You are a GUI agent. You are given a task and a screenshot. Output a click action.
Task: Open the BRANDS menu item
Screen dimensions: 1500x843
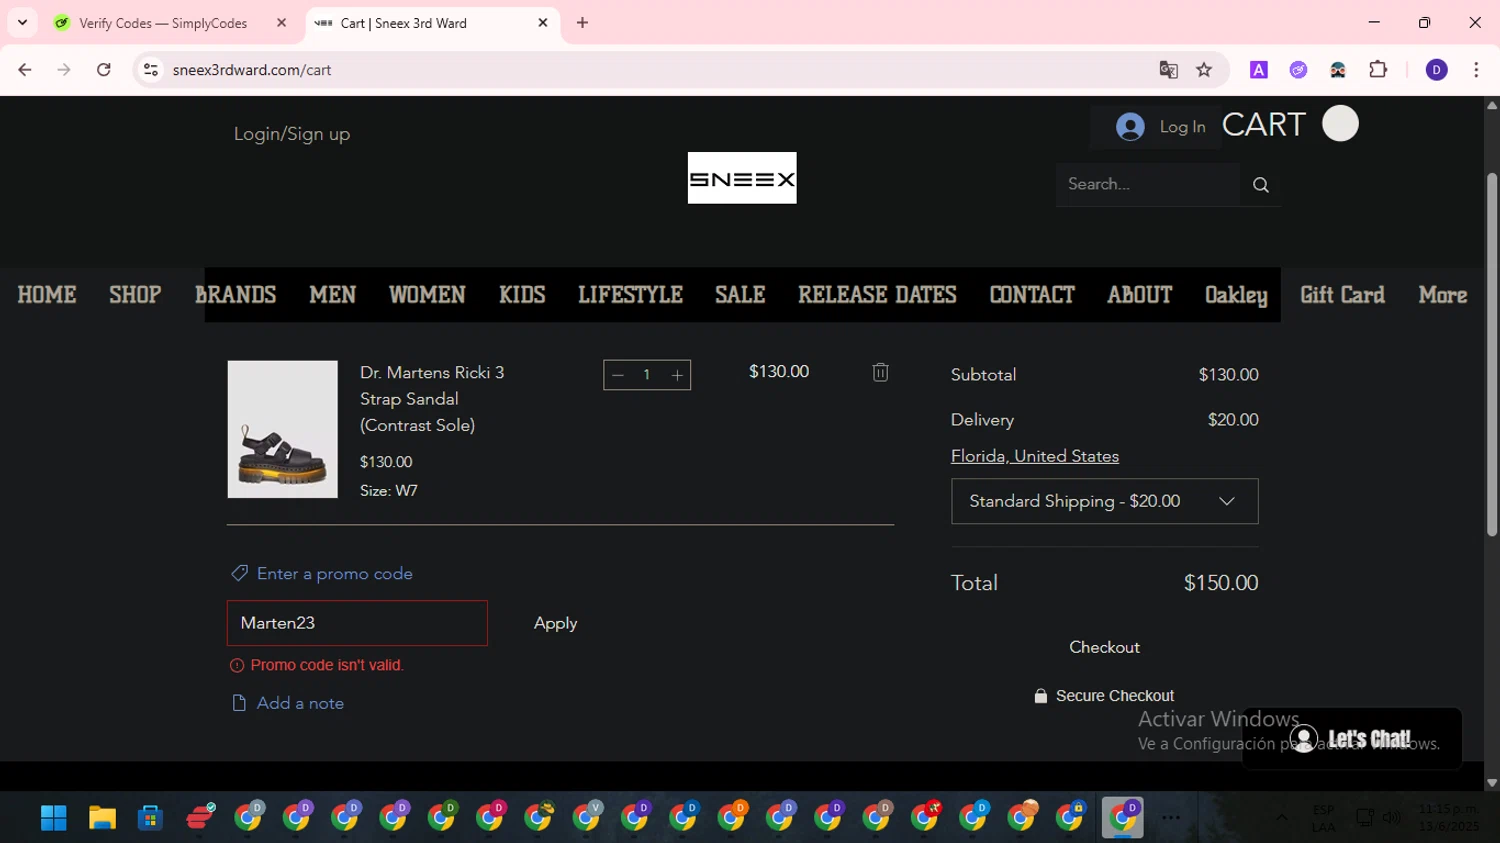coord(235,295)
